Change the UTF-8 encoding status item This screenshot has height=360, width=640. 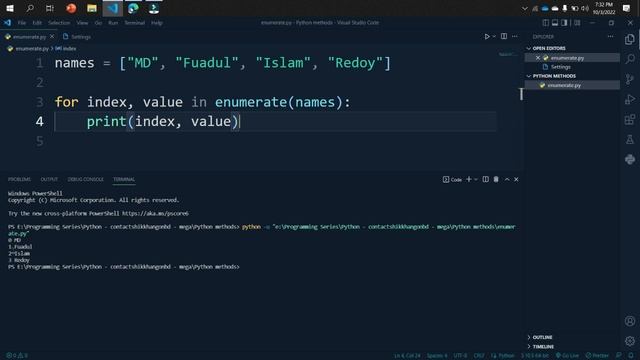pyautogui.click(x=460, y=356)
